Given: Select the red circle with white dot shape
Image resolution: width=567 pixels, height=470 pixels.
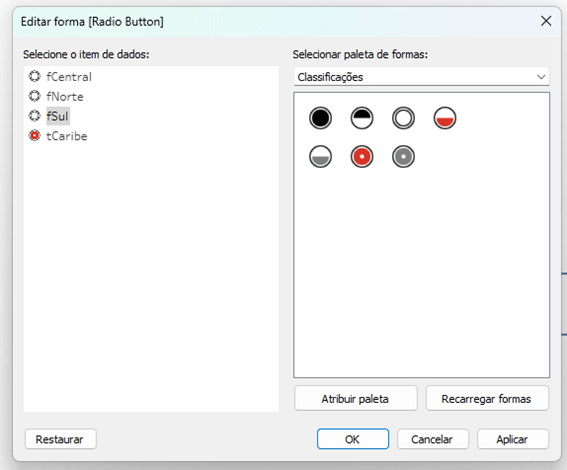Looking at the screenshot, I should pos(362,157).
